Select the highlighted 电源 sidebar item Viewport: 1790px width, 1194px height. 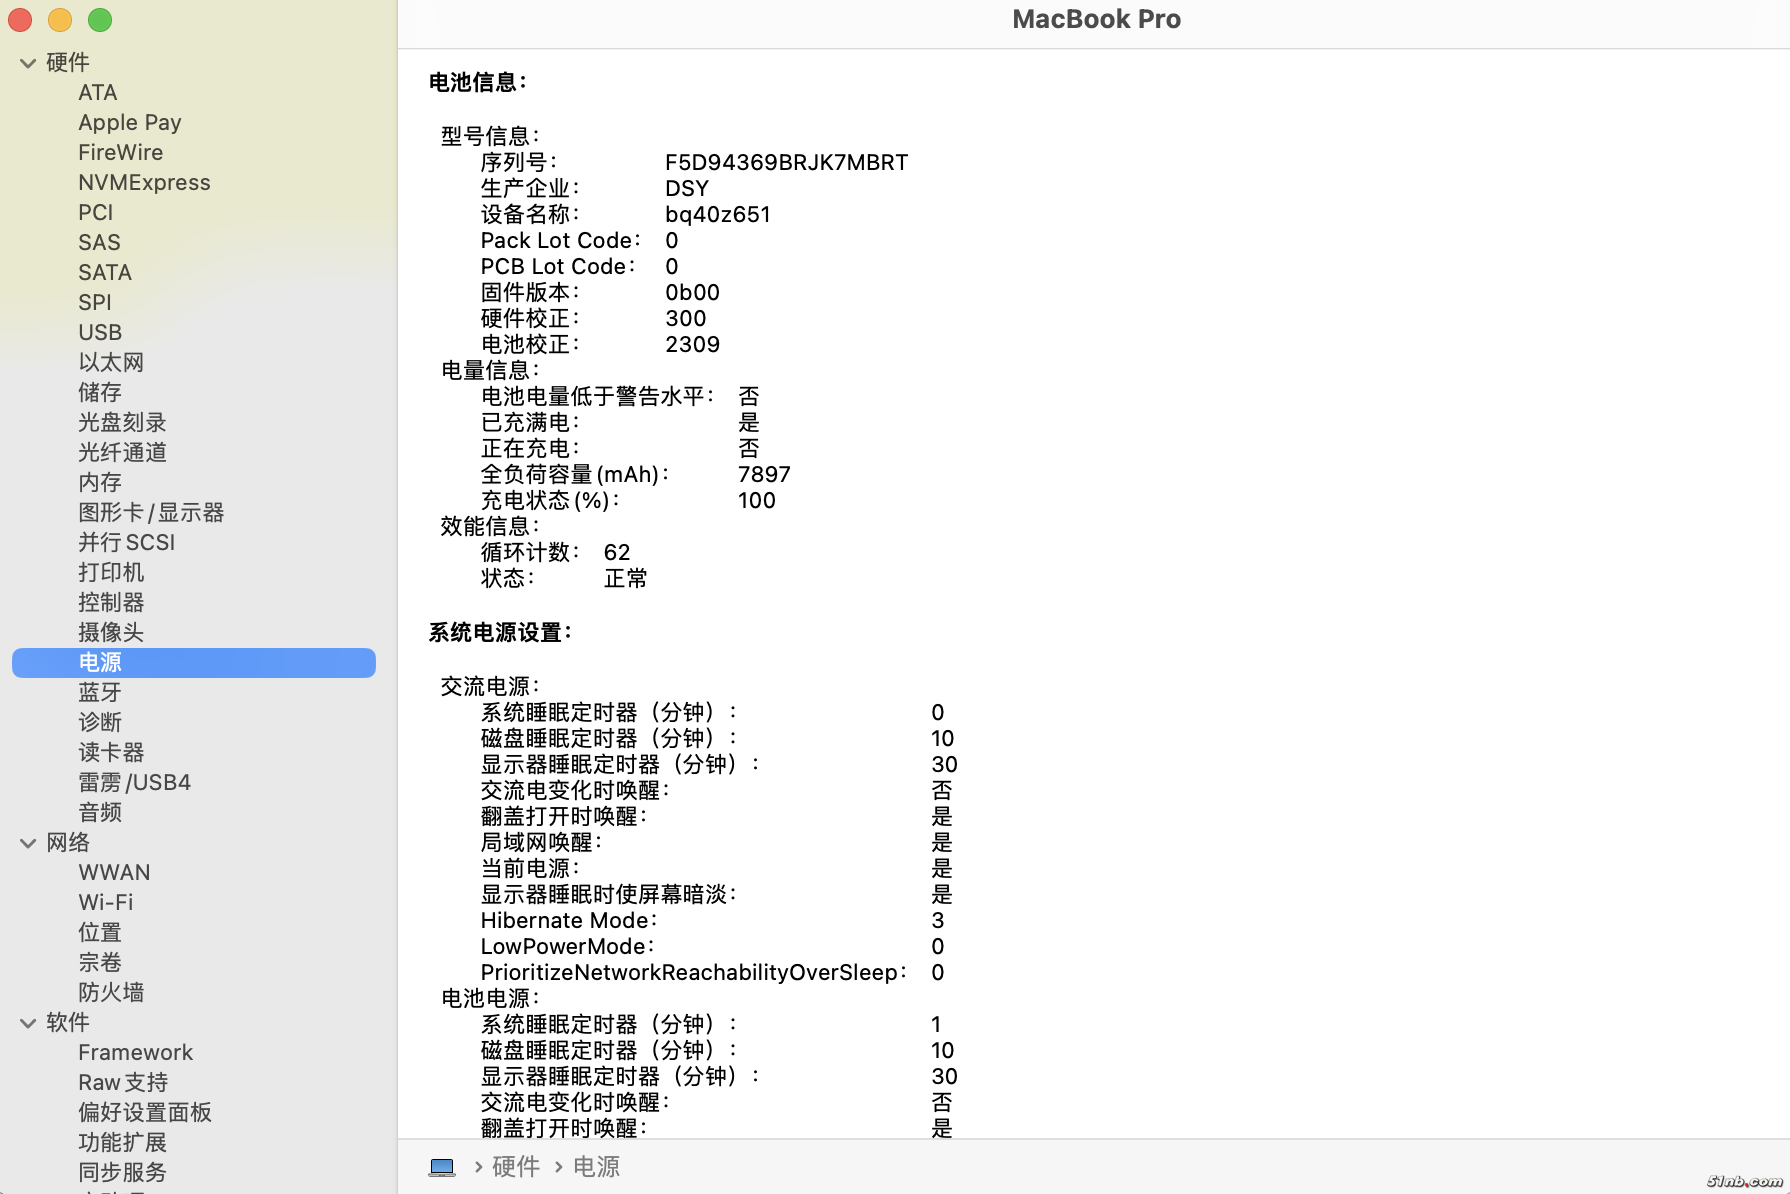[100, 662]
